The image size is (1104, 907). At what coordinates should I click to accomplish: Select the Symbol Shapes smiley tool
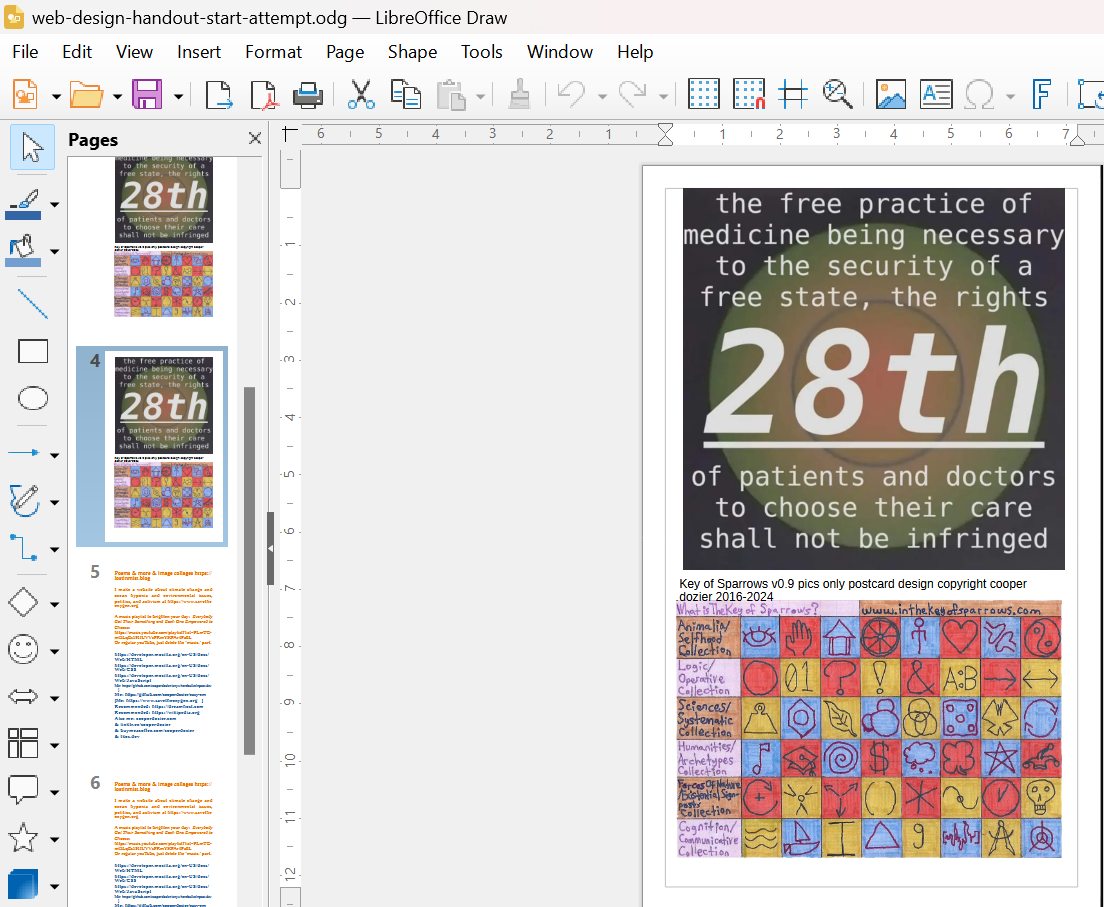coord(23,649)
